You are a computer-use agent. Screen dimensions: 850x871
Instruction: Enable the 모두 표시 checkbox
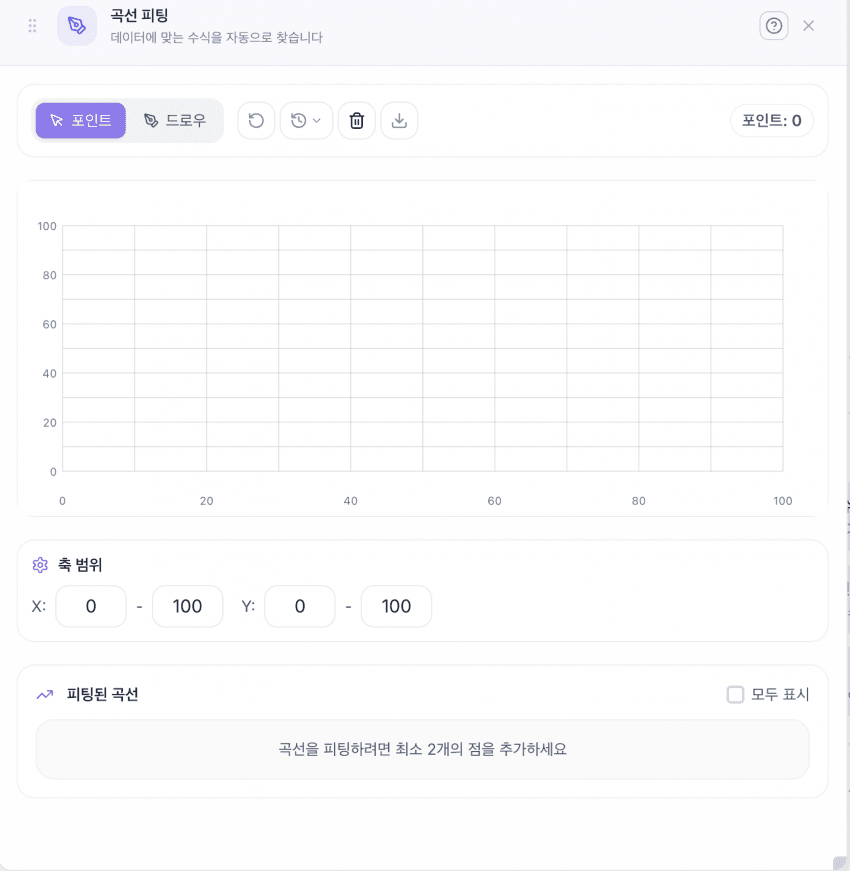tap(736, 694)
